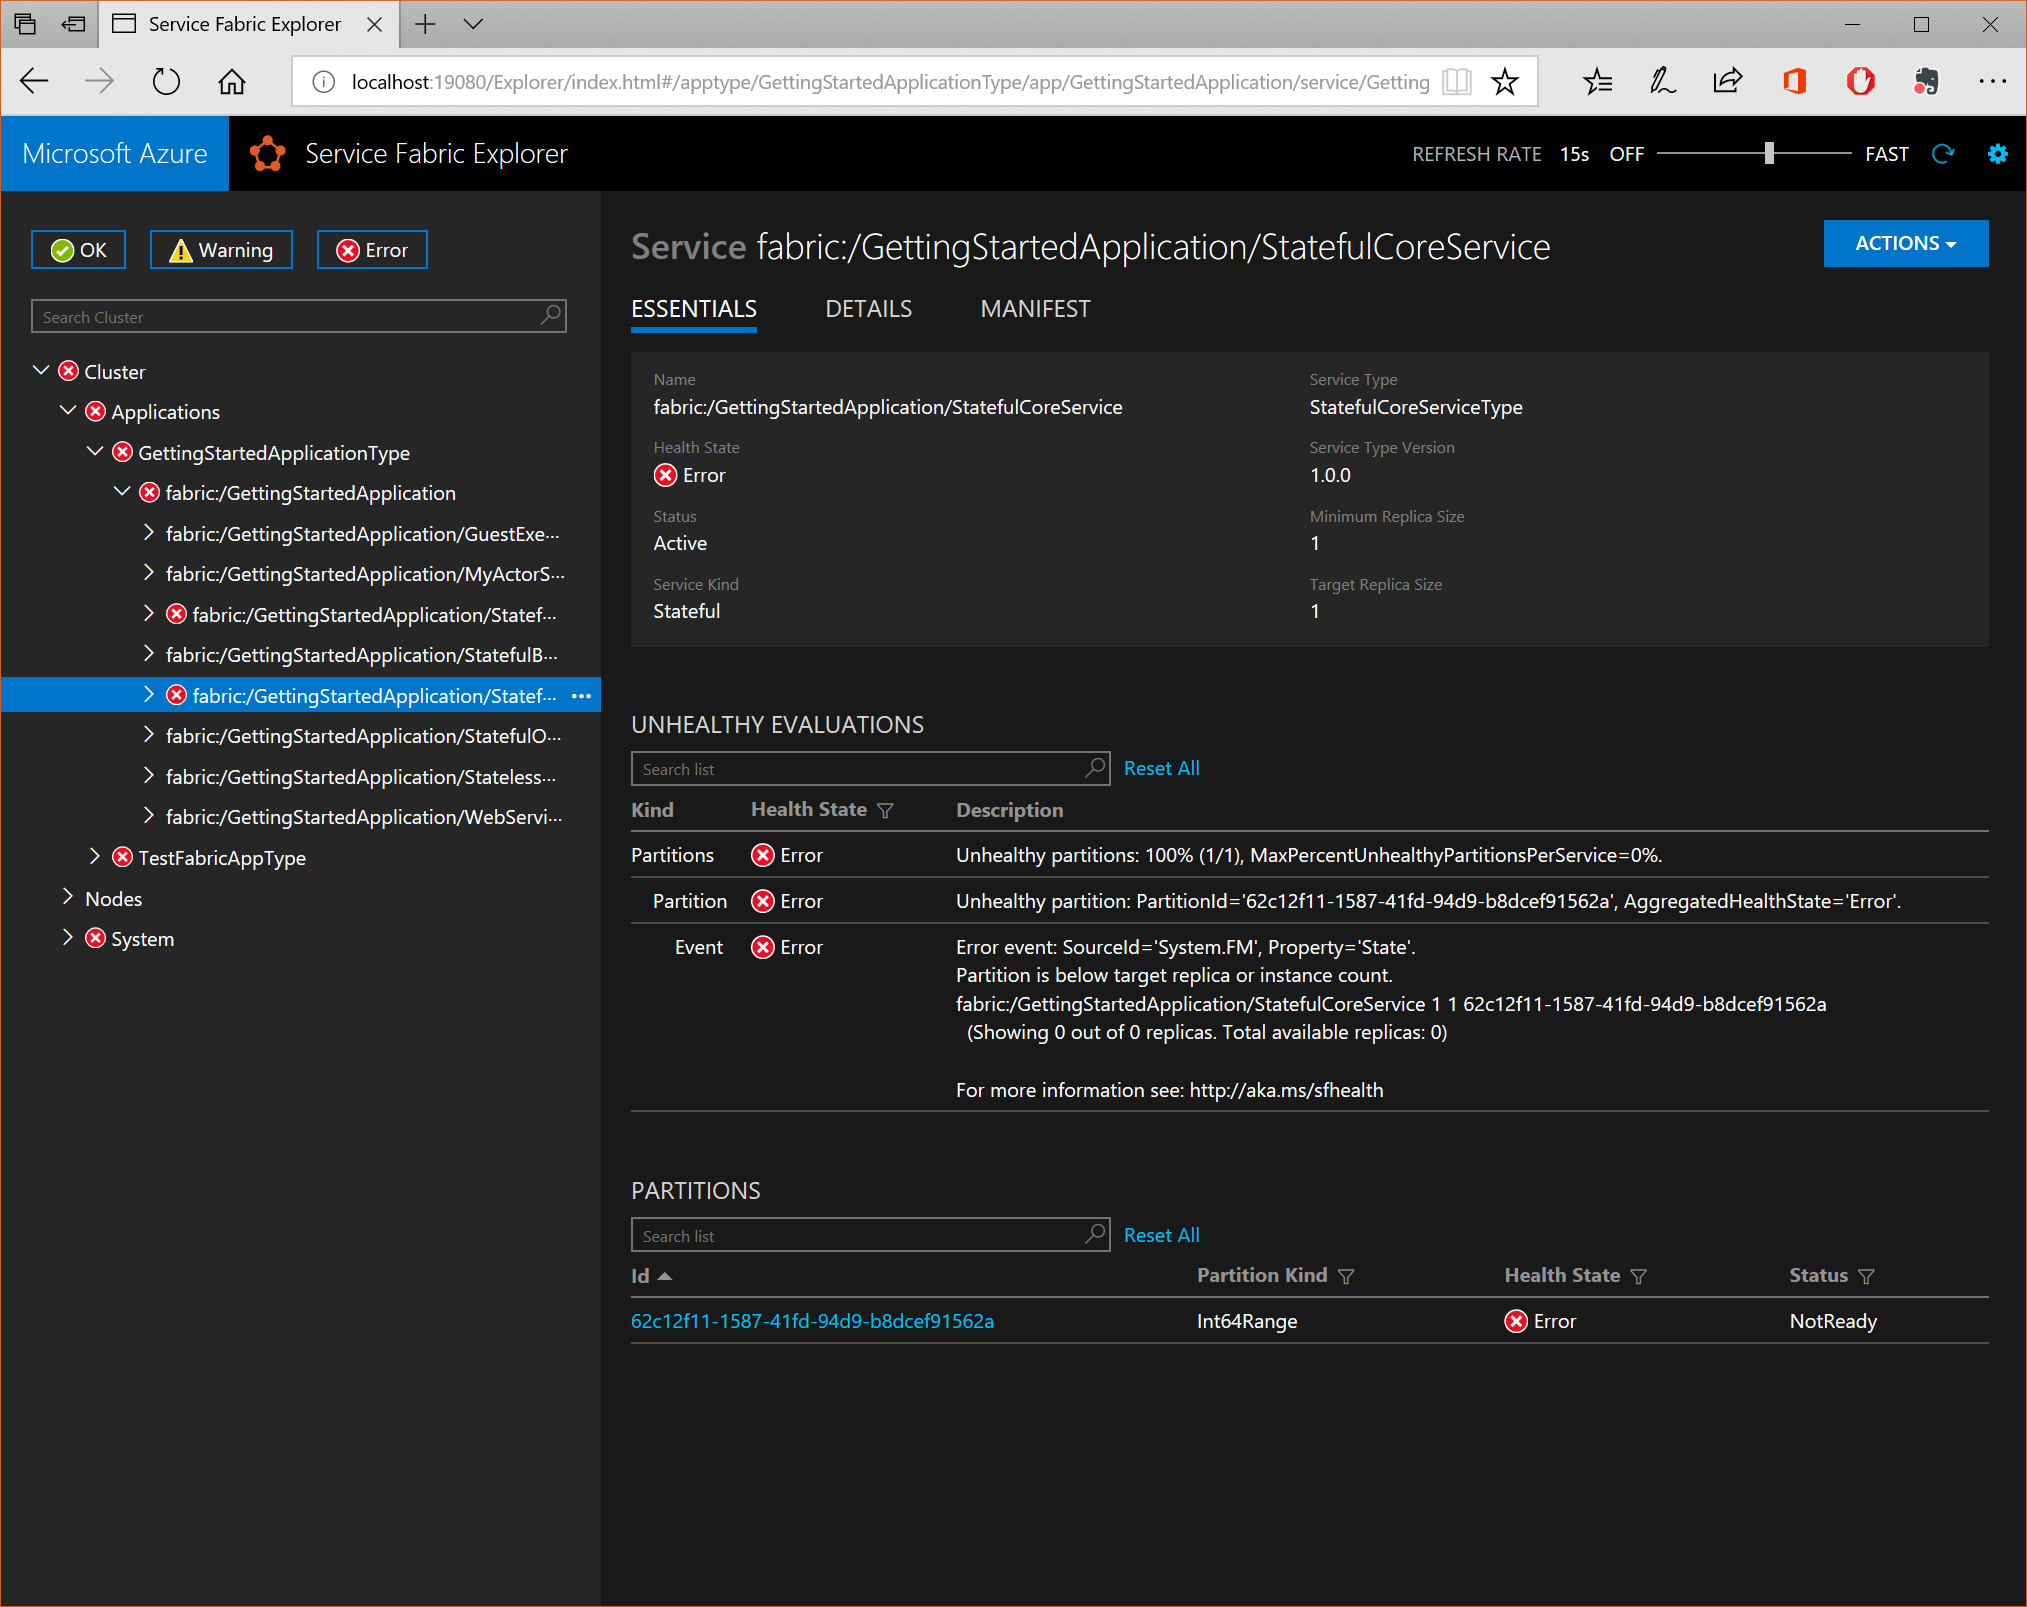Switch to the MANIFEST tab
The image size is (2027, 1607).
click(x=1035, y=309)
